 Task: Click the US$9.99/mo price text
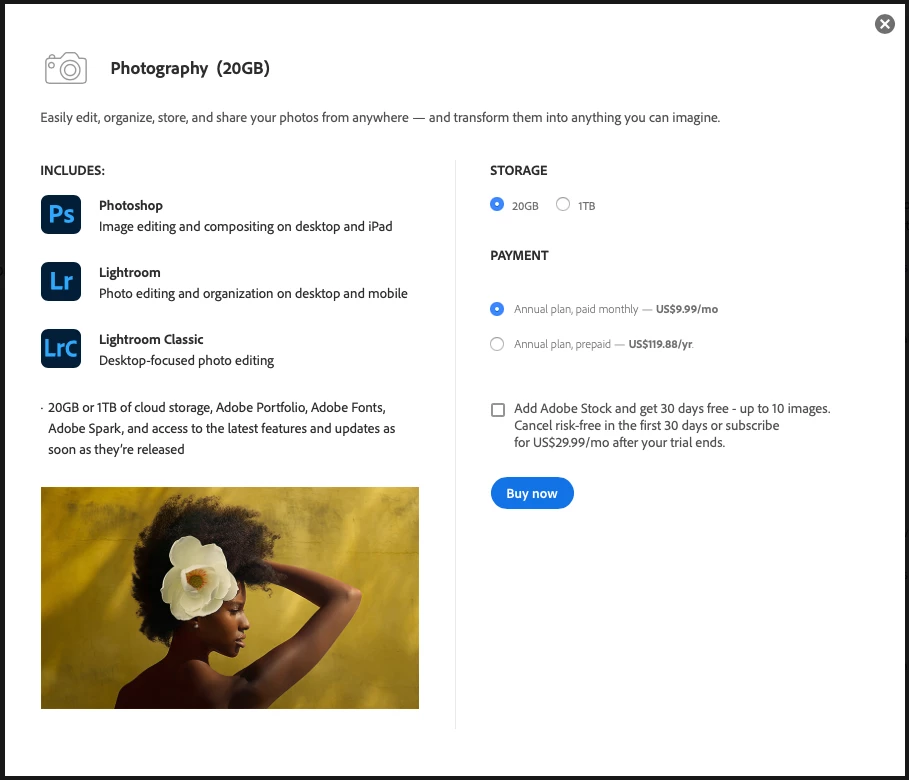[687, 309]
